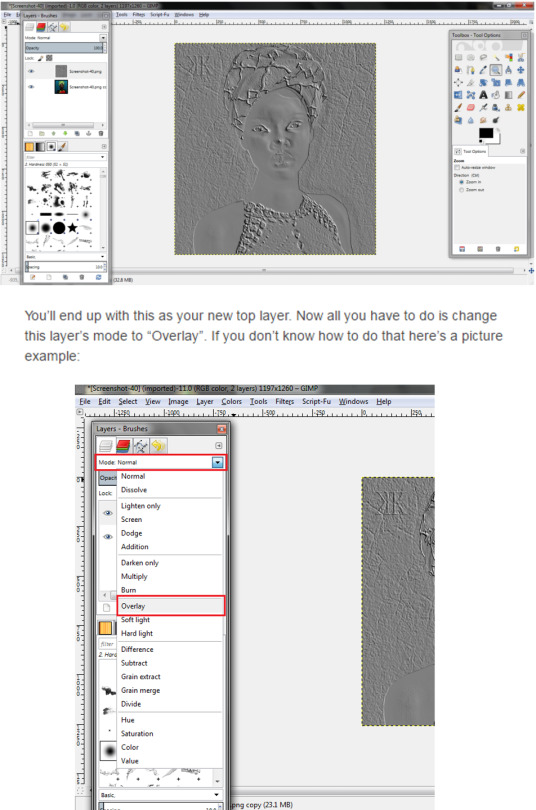Click the lock alpha channel checkerboard icon

coord(49,58)
